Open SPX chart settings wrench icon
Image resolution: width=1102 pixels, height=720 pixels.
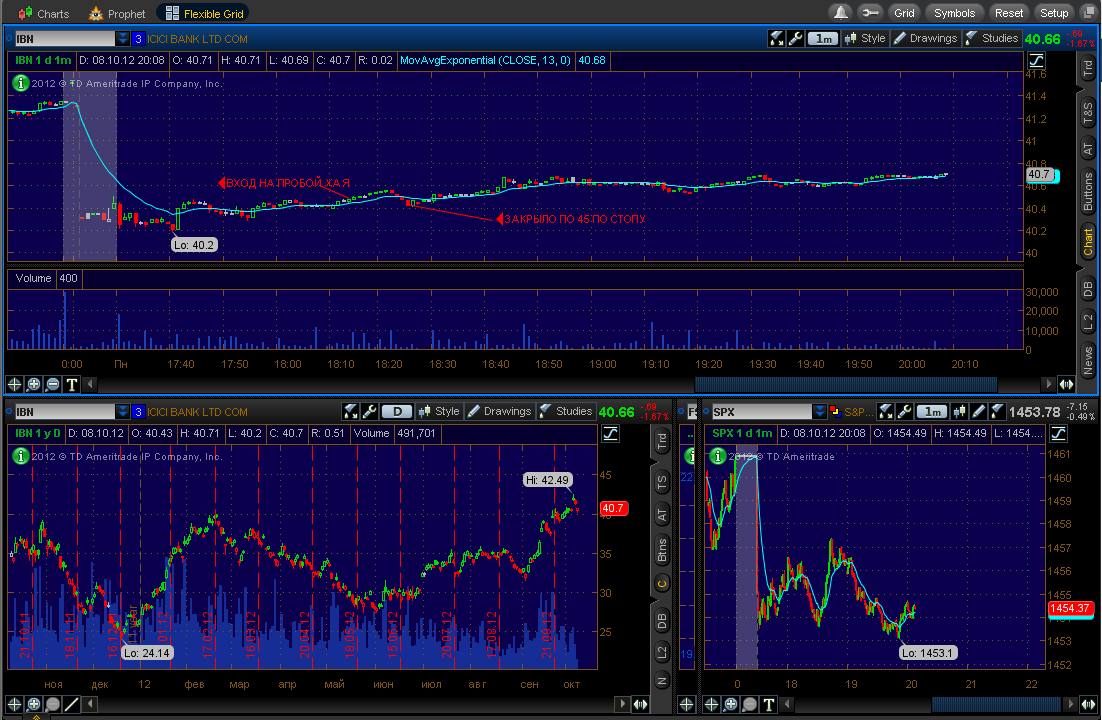905,411
